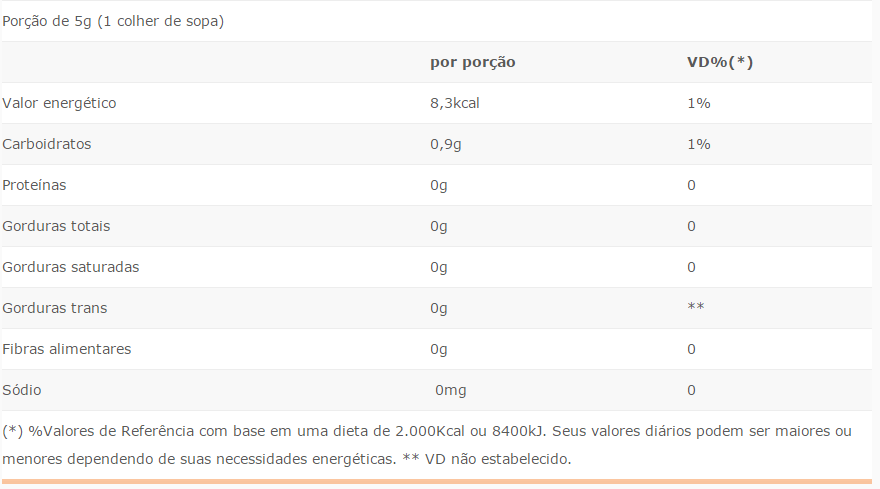Click the 'Proteínas' row label

(34, 185)
